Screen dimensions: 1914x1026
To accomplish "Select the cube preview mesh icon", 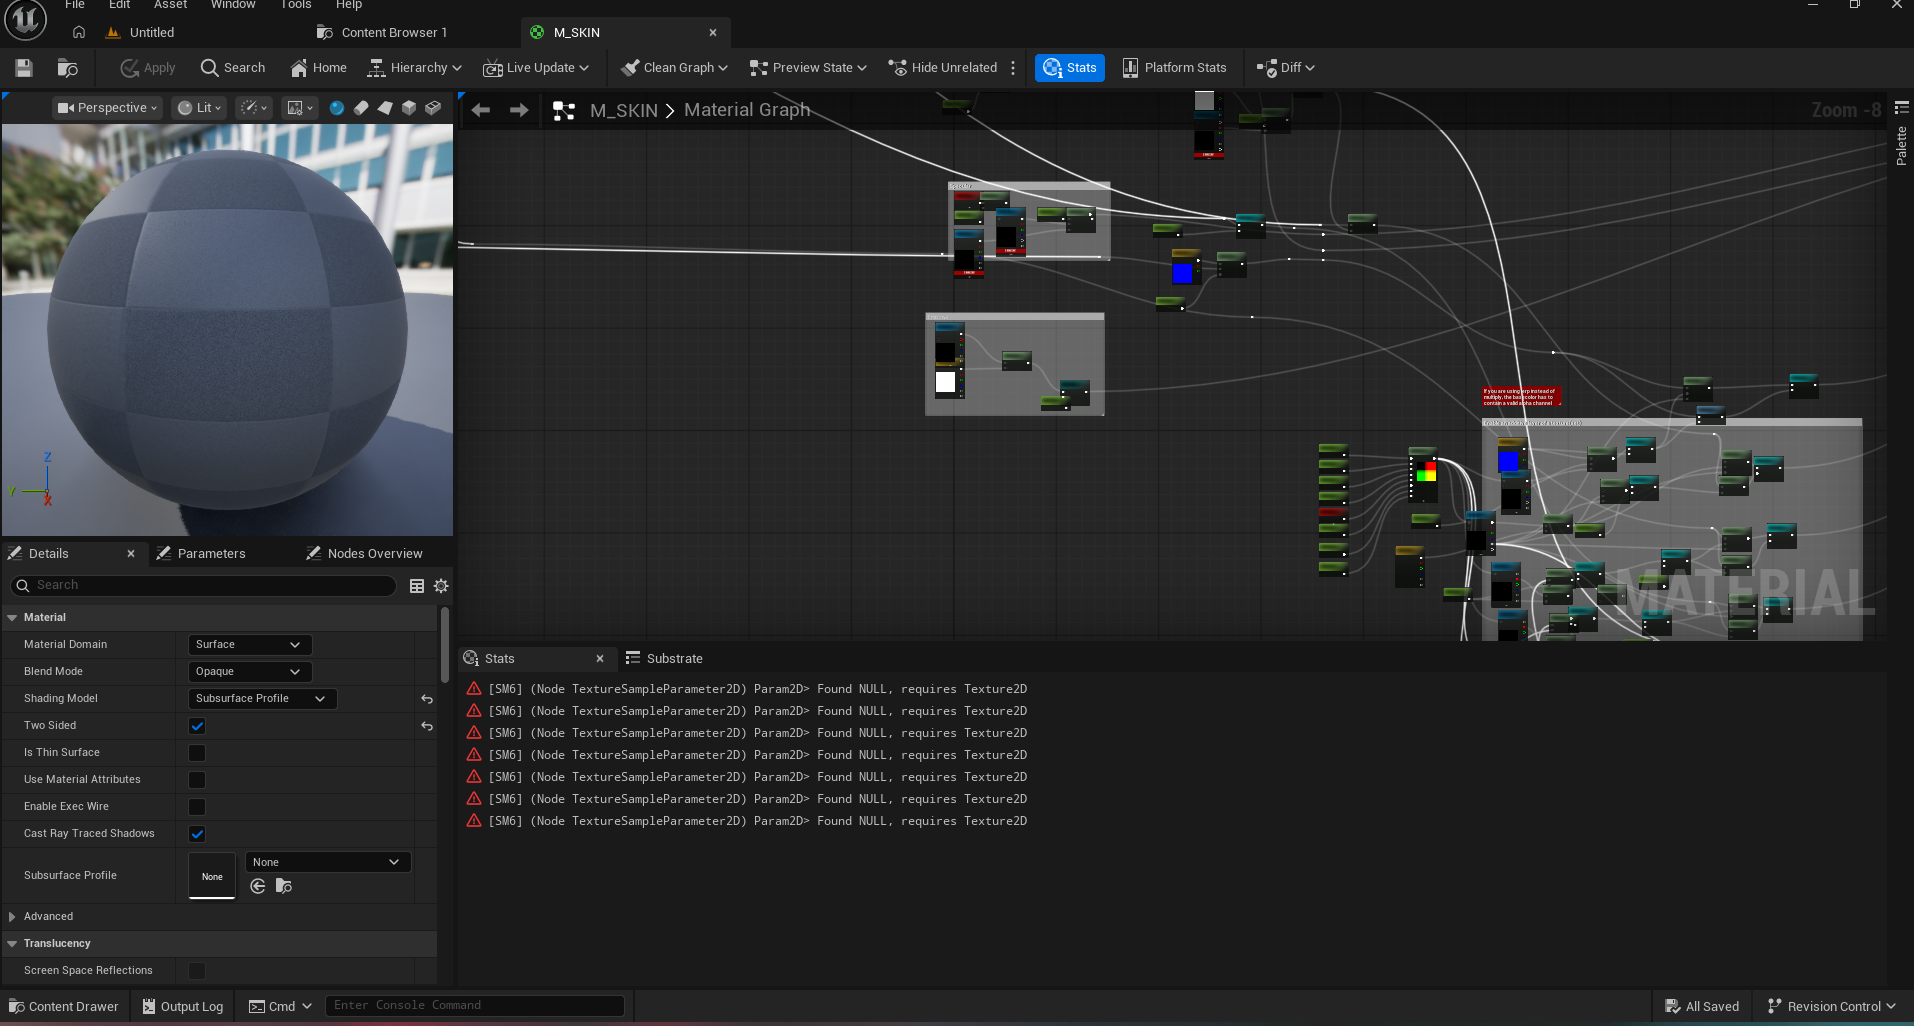I will [x=409, y=108].
